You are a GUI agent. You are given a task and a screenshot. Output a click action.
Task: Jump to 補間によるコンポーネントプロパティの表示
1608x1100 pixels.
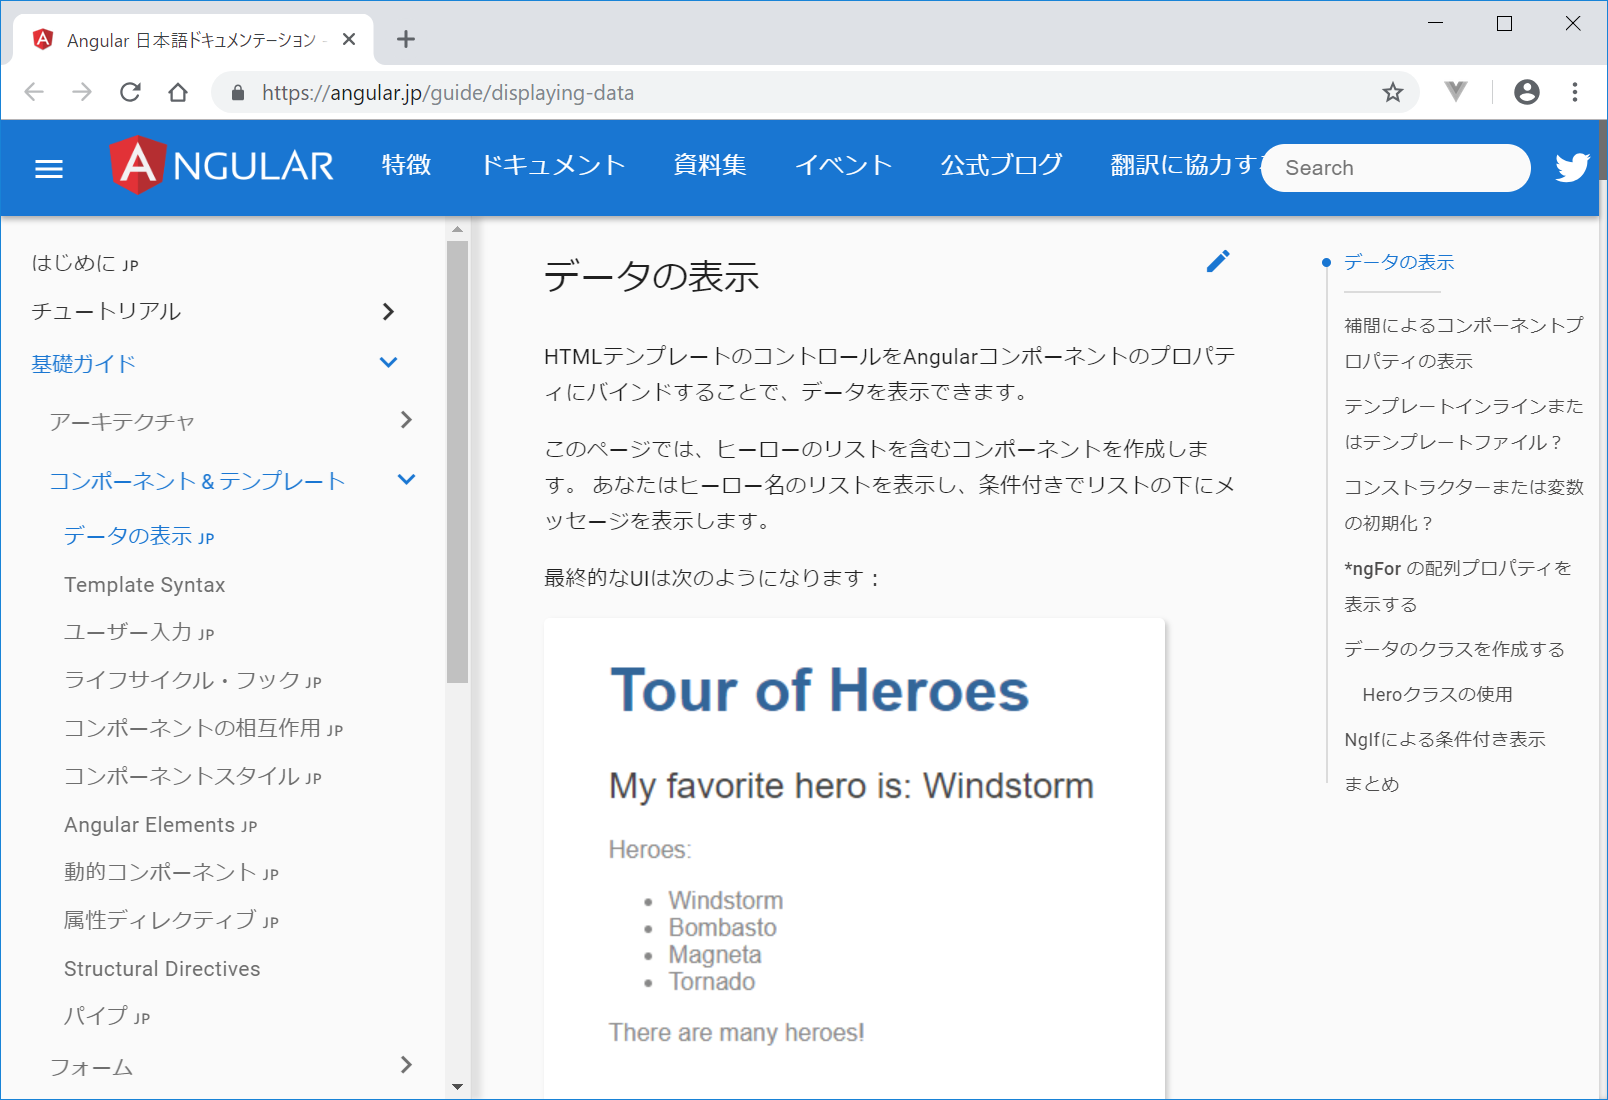coord(1464,343)
